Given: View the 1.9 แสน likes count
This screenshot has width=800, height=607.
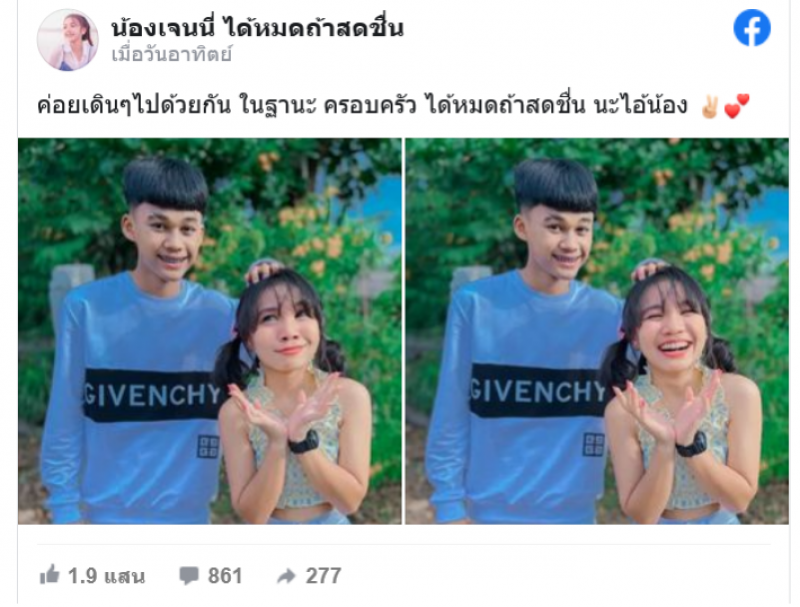Looking at the screenshot, I should pyautogui.click(x=106, y=576).
